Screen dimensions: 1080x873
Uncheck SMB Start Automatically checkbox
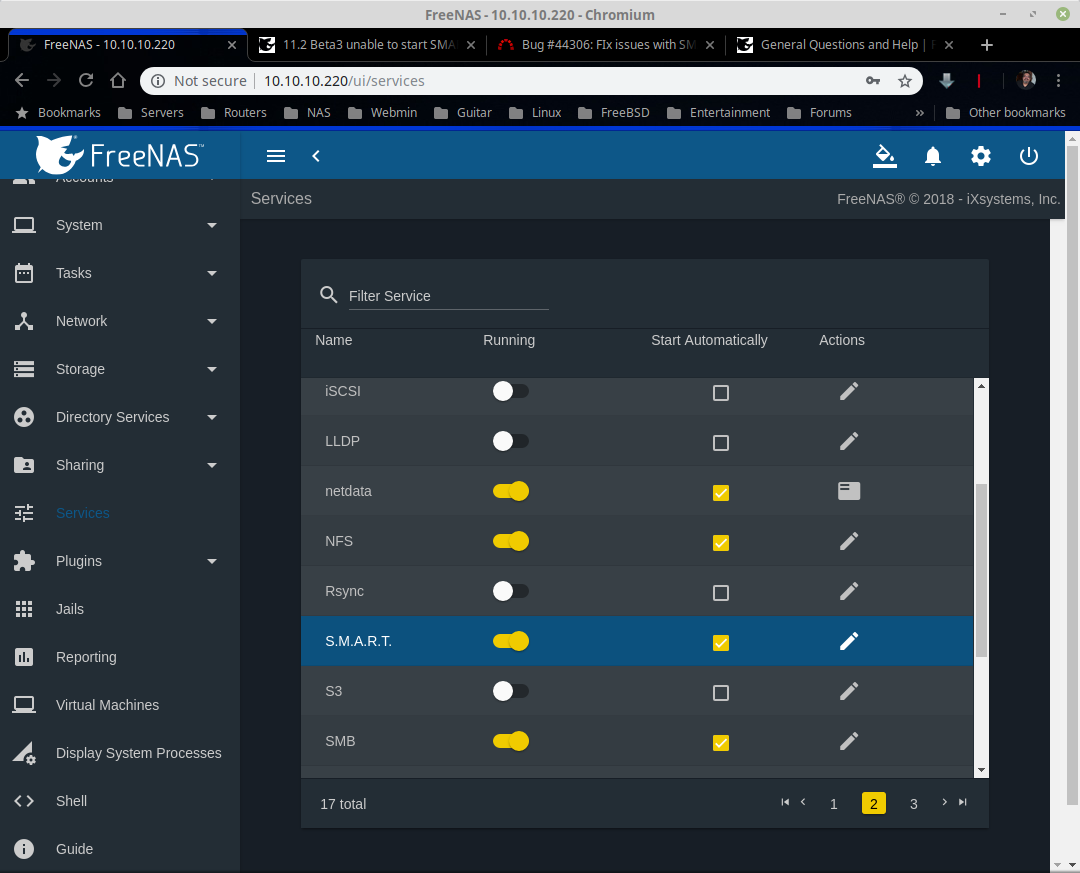[720, 743]
